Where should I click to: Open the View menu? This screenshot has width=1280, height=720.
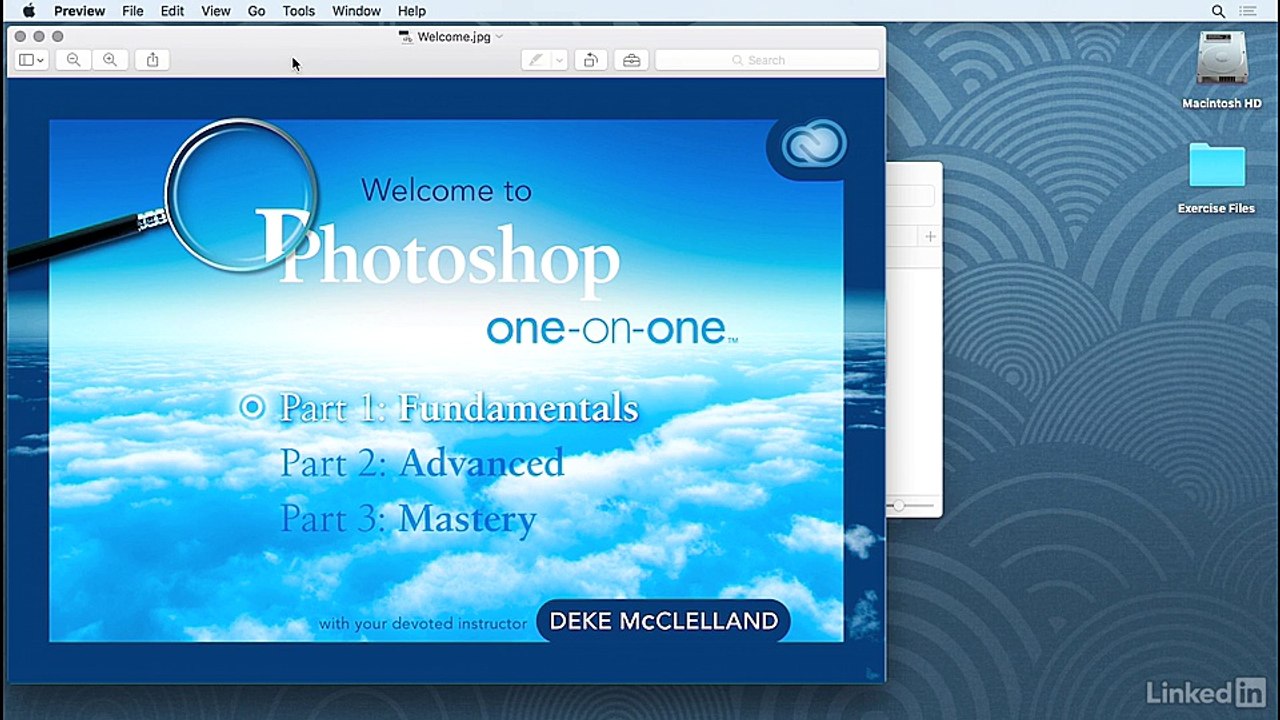(215, 11)
